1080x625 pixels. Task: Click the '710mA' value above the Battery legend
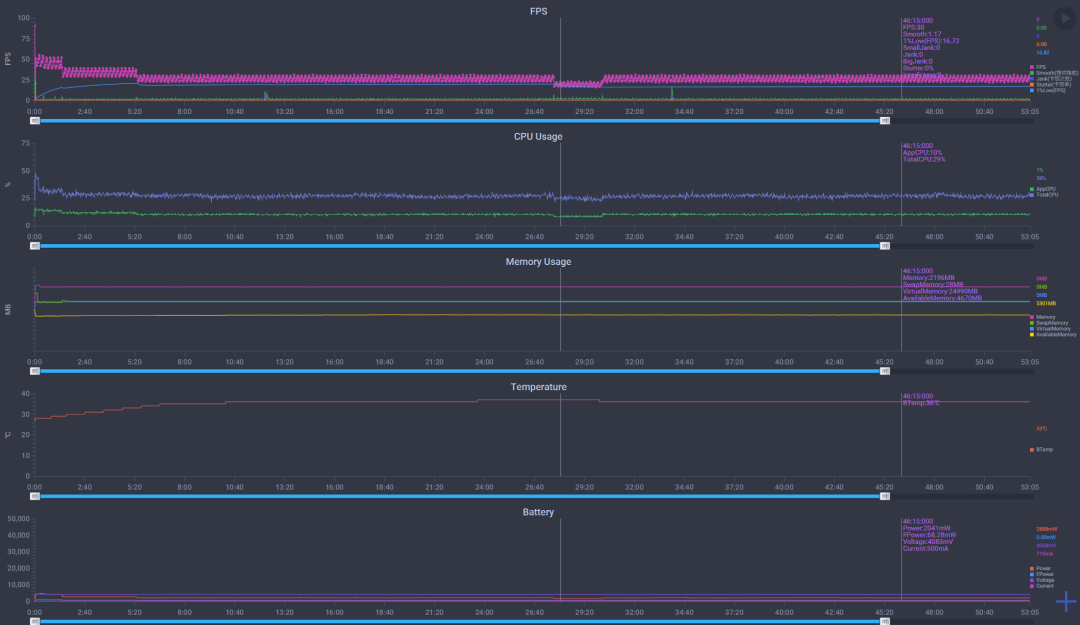[1044, 553]
